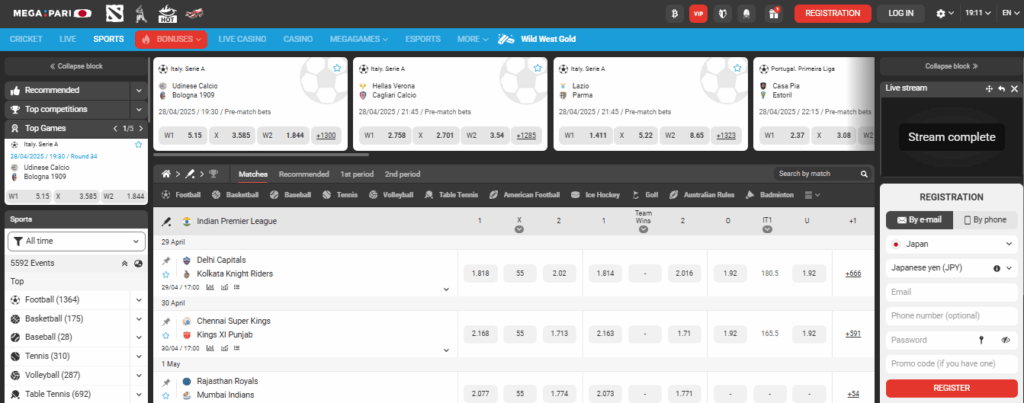Favorite the Hellas Verona vs Cagliari card

pos(537,68)
